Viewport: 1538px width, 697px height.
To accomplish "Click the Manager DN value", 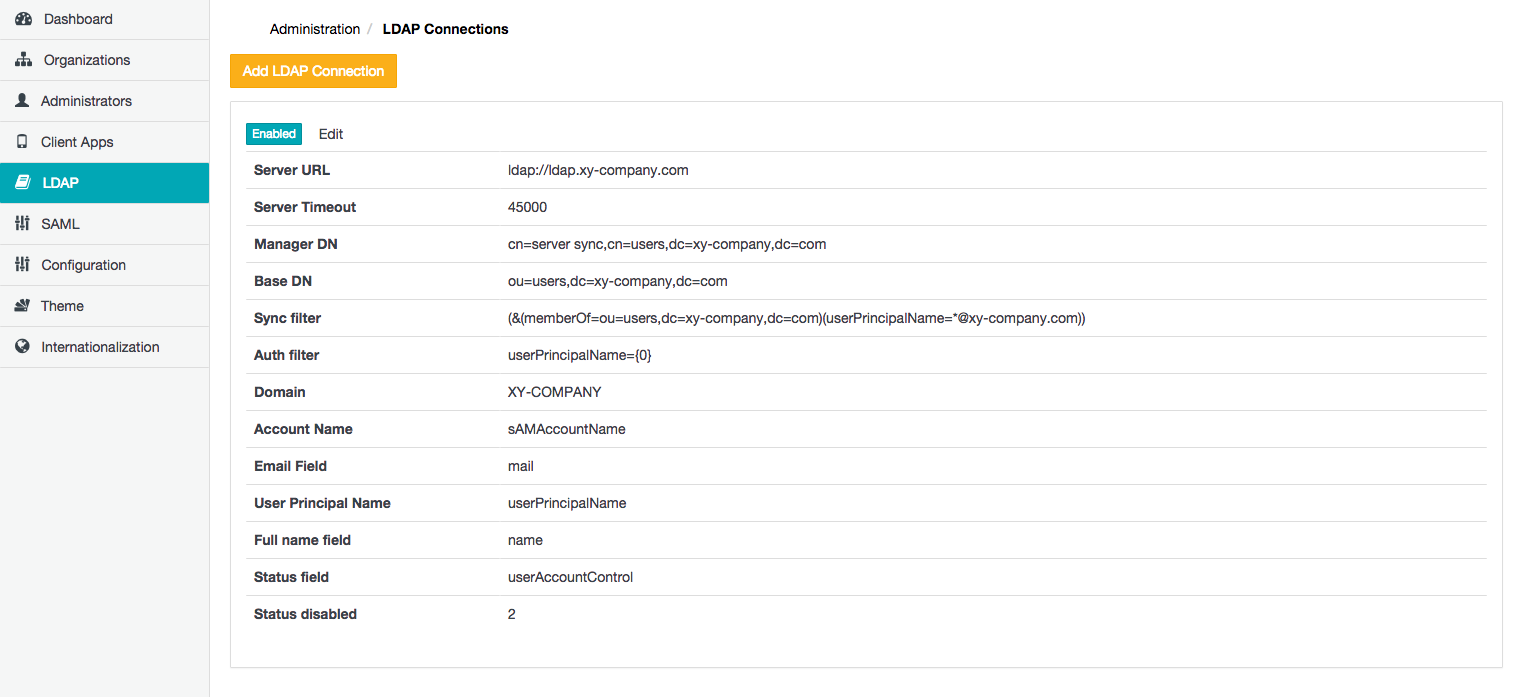I will (x=667, y=244).
